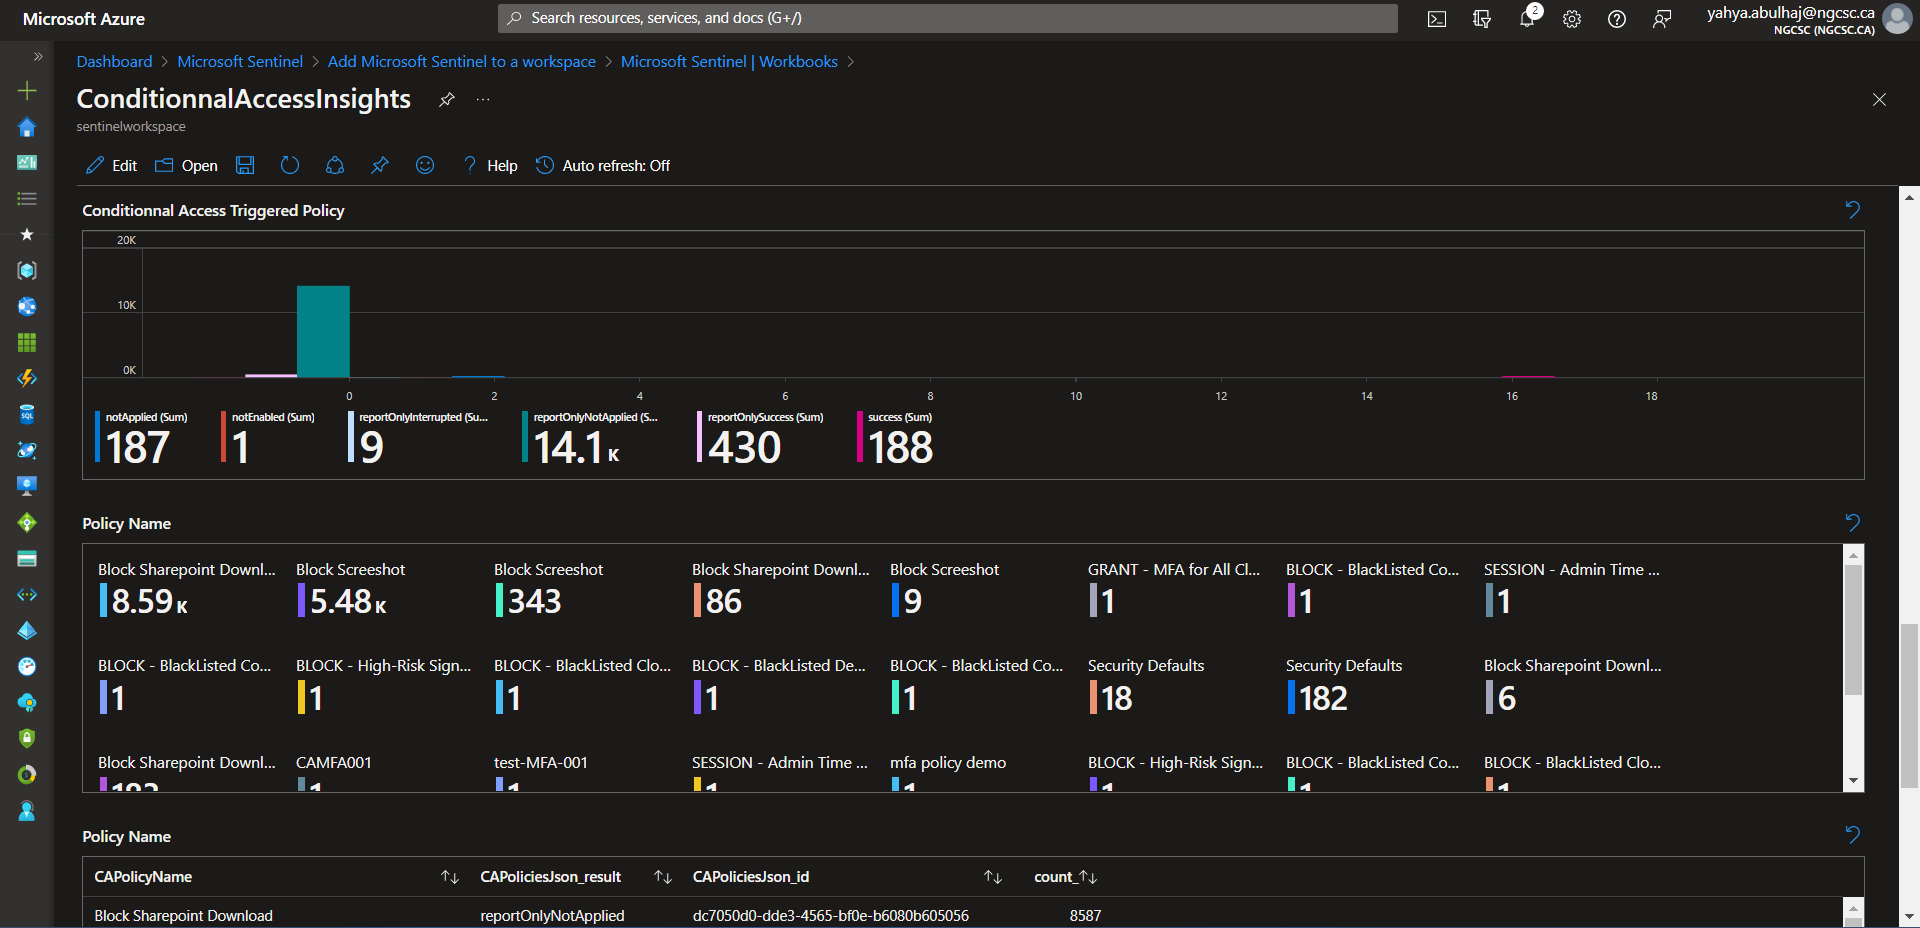Pin ConditionnalAccessInsights blade next to title
Screen dimensions: 1920x928
tap(447, 99)
